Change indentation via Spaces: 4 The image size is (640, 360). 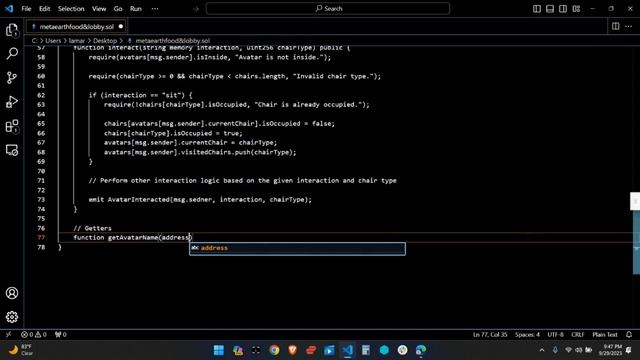pos(527,334)
